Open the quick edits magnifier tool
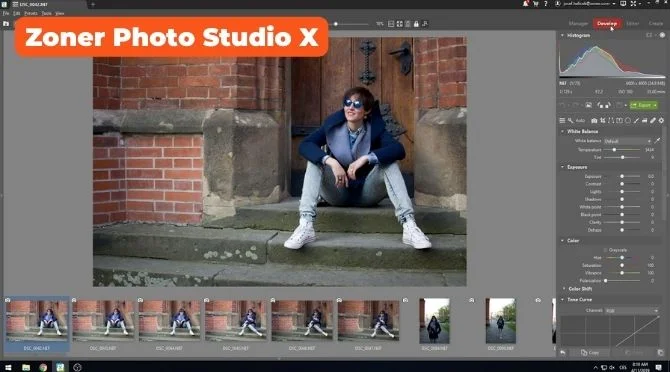Image resolution: width=670 pixels, height=372 pixels. point(570,121)
